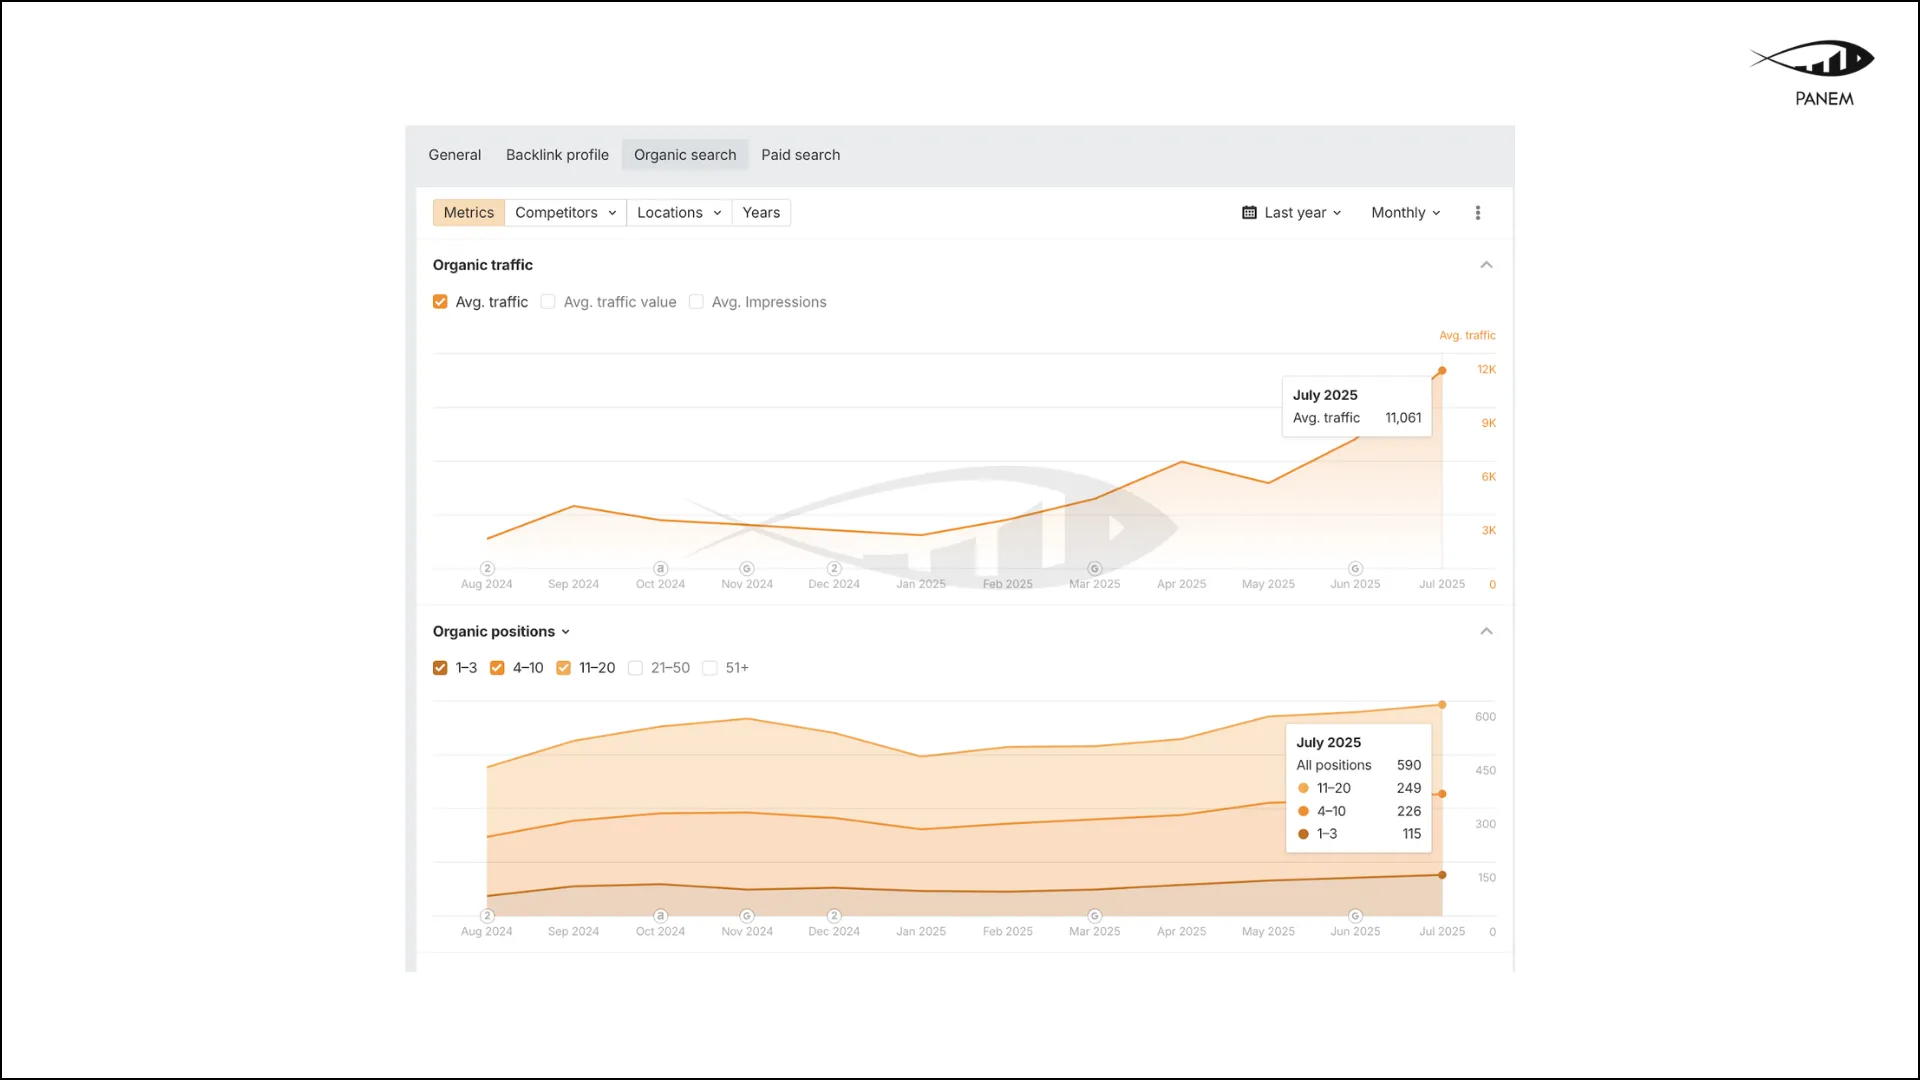Switch to the Backlink profile tab
Viewport: 1920px width, 1080px height.
557,155
